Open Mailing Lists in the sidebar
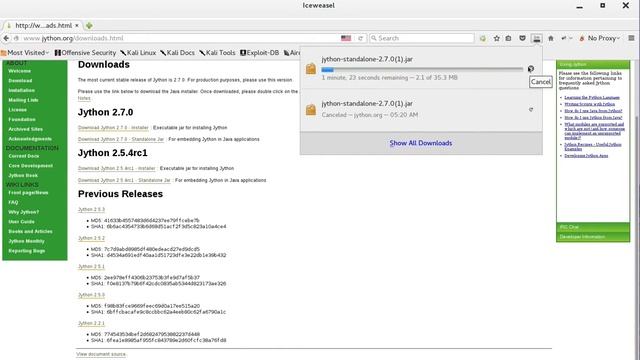The height and width of the screenshot is (360, 640). click(x=23, y=100)
